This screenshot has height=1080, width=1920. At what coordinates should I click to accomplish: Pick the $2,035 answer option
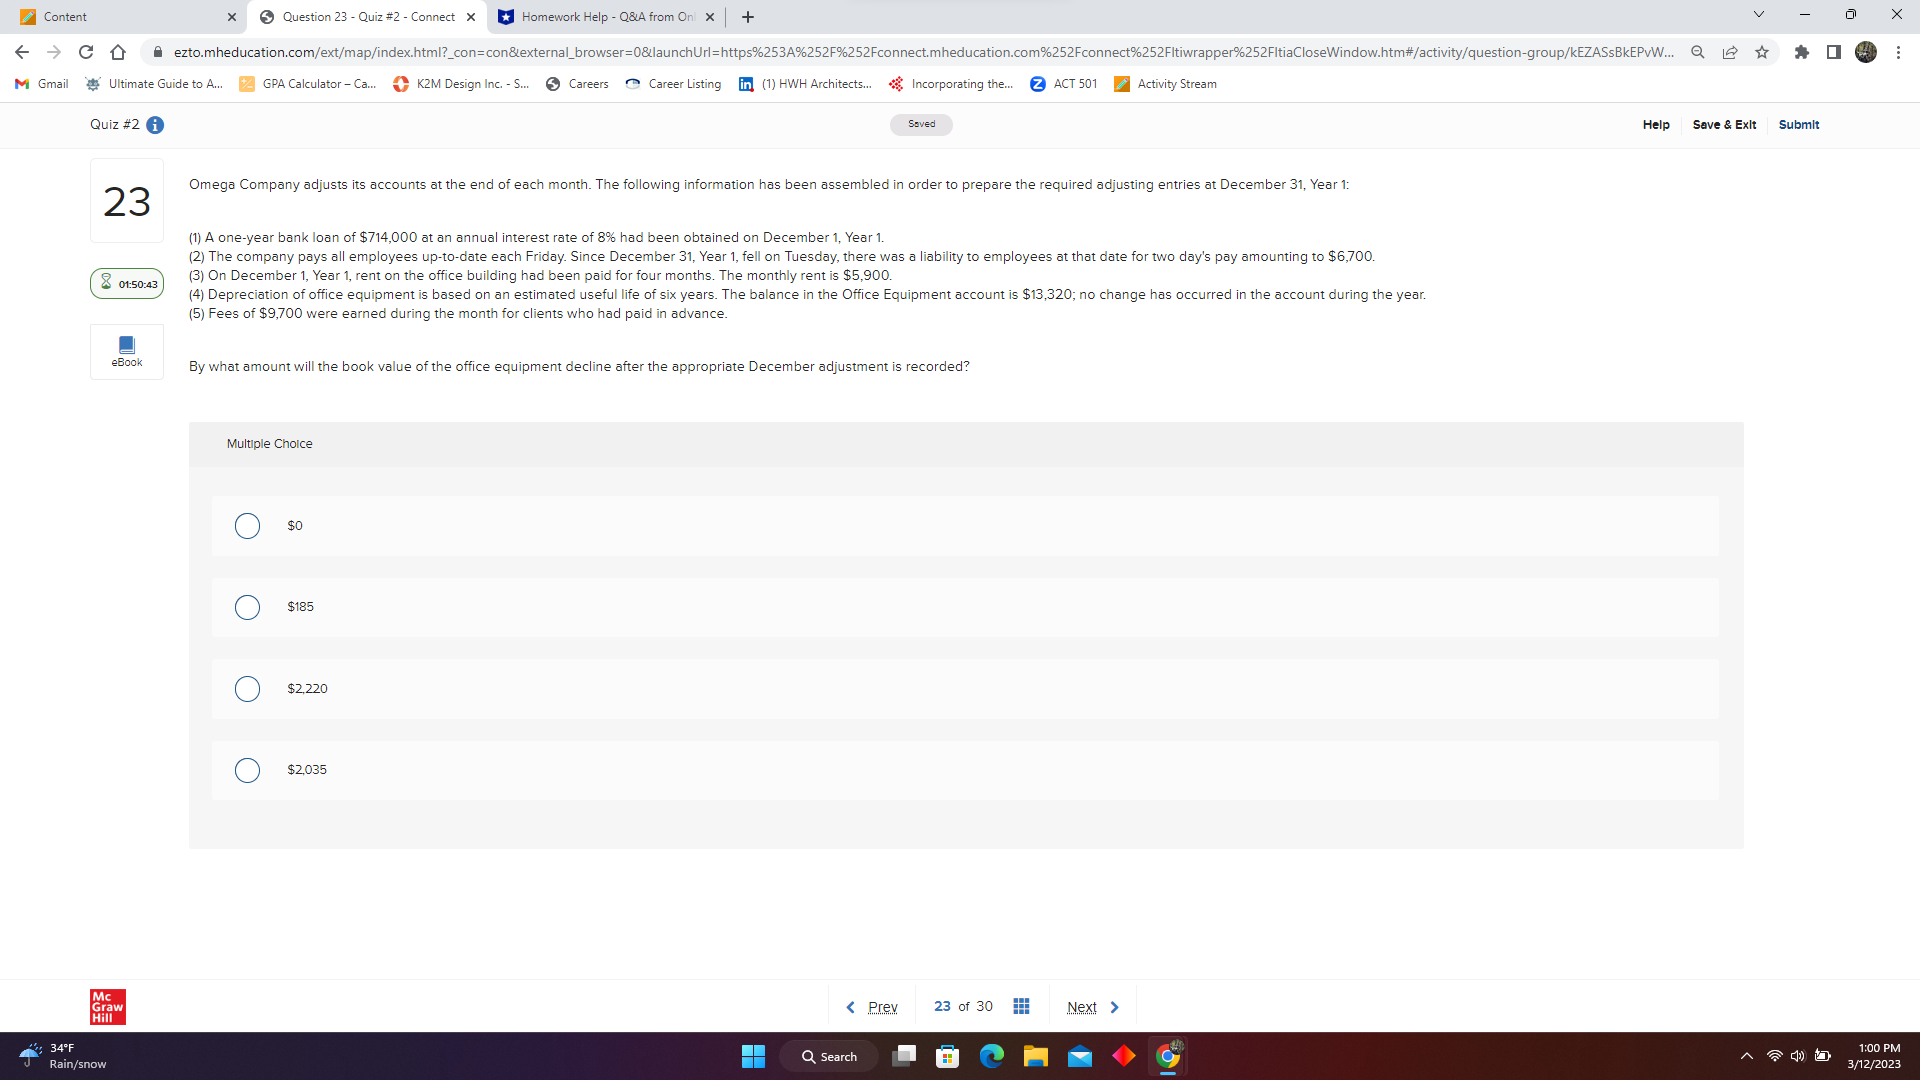pyautogui.click(x=247, y=770)
